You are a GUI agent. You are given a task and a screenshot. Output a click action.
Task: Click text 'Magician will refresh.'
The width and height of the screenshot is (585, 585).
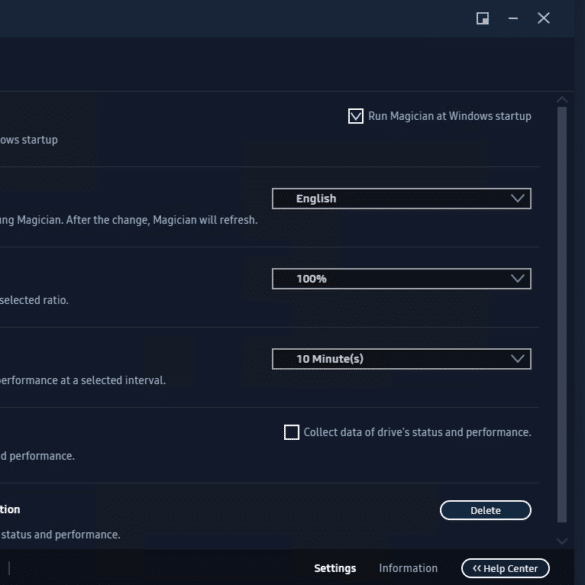click(x=205, y=220)
